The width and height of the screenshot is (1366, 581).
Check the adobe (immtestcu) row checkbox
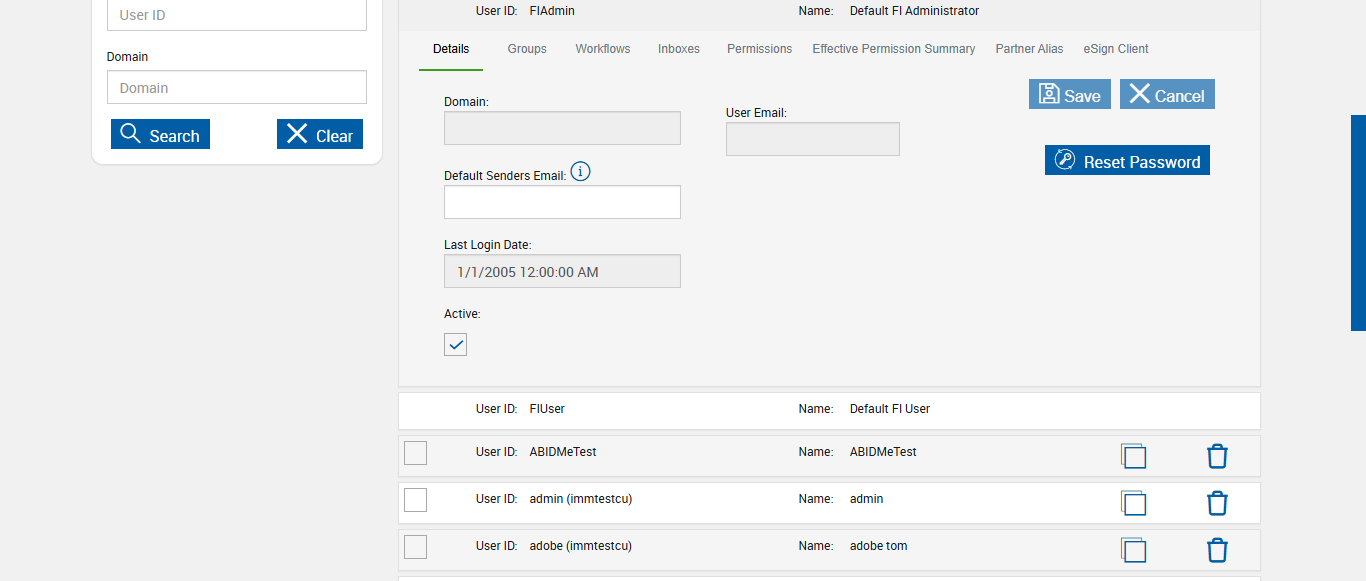(416, 547)
